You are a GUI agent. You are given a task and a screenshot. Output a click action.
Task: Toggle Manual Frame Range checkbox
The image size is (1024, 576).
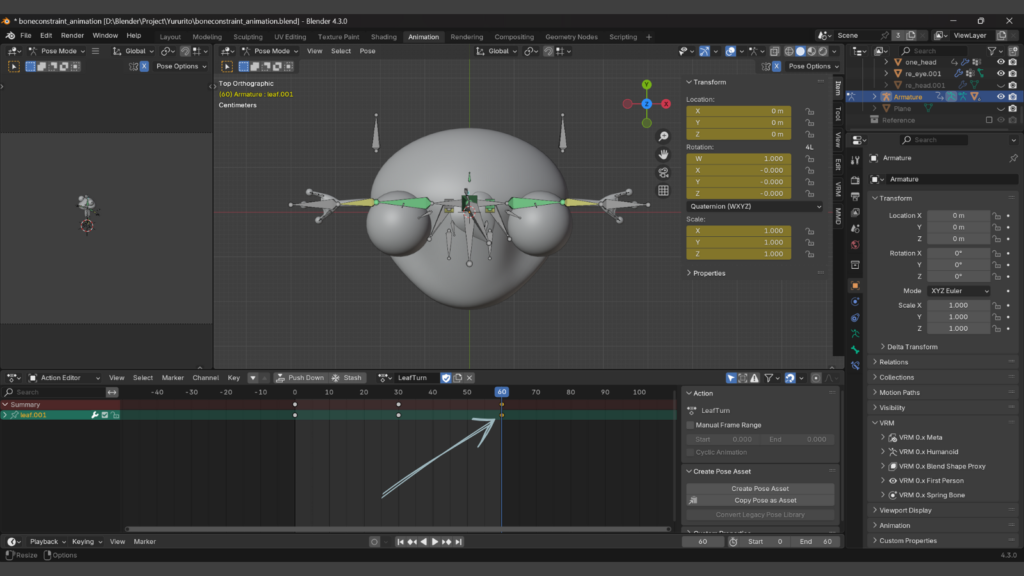[690, 425]
